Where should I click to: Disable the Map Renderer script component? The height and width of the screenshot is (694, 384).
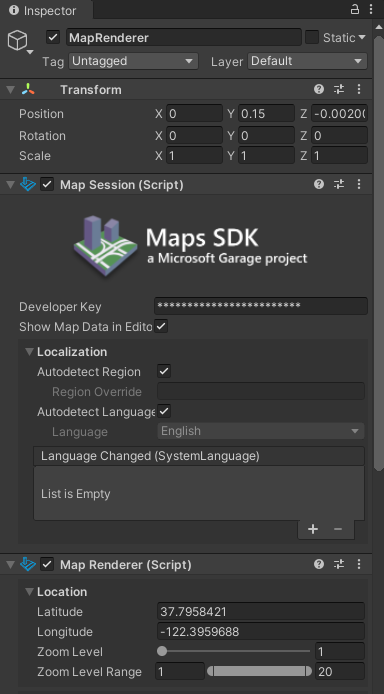click(x=47, y=564)
